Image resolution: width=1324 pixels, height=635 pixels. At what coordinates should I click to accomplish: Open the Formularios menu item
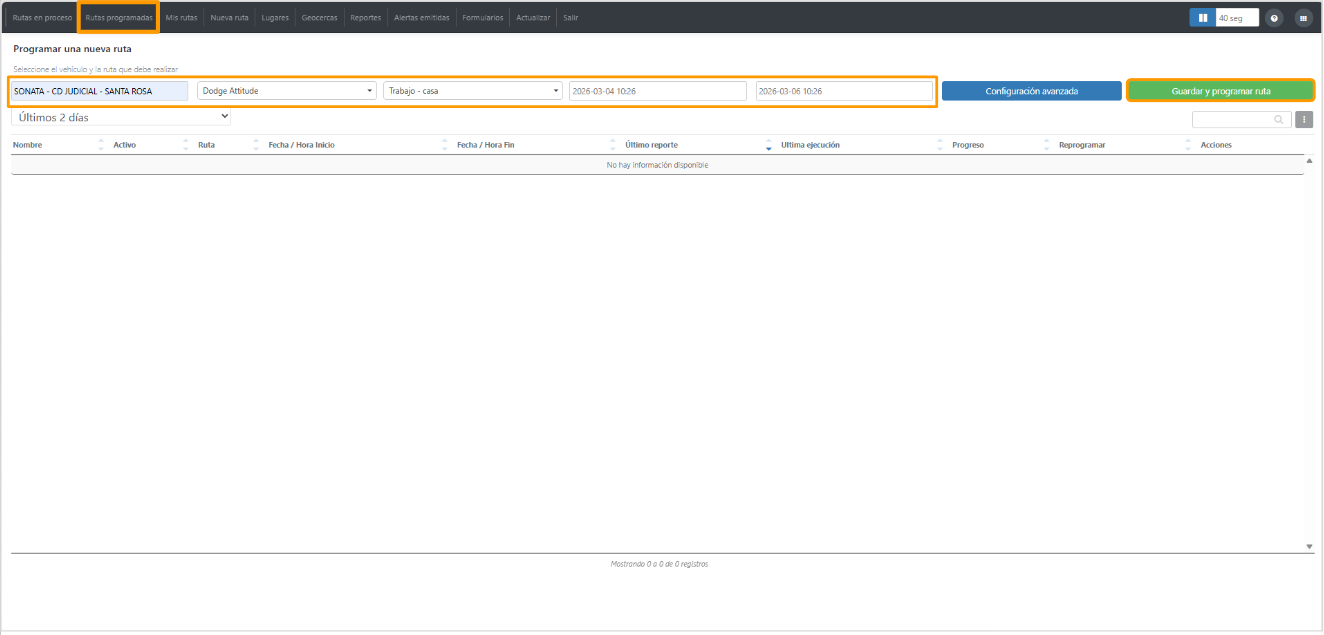483,18
